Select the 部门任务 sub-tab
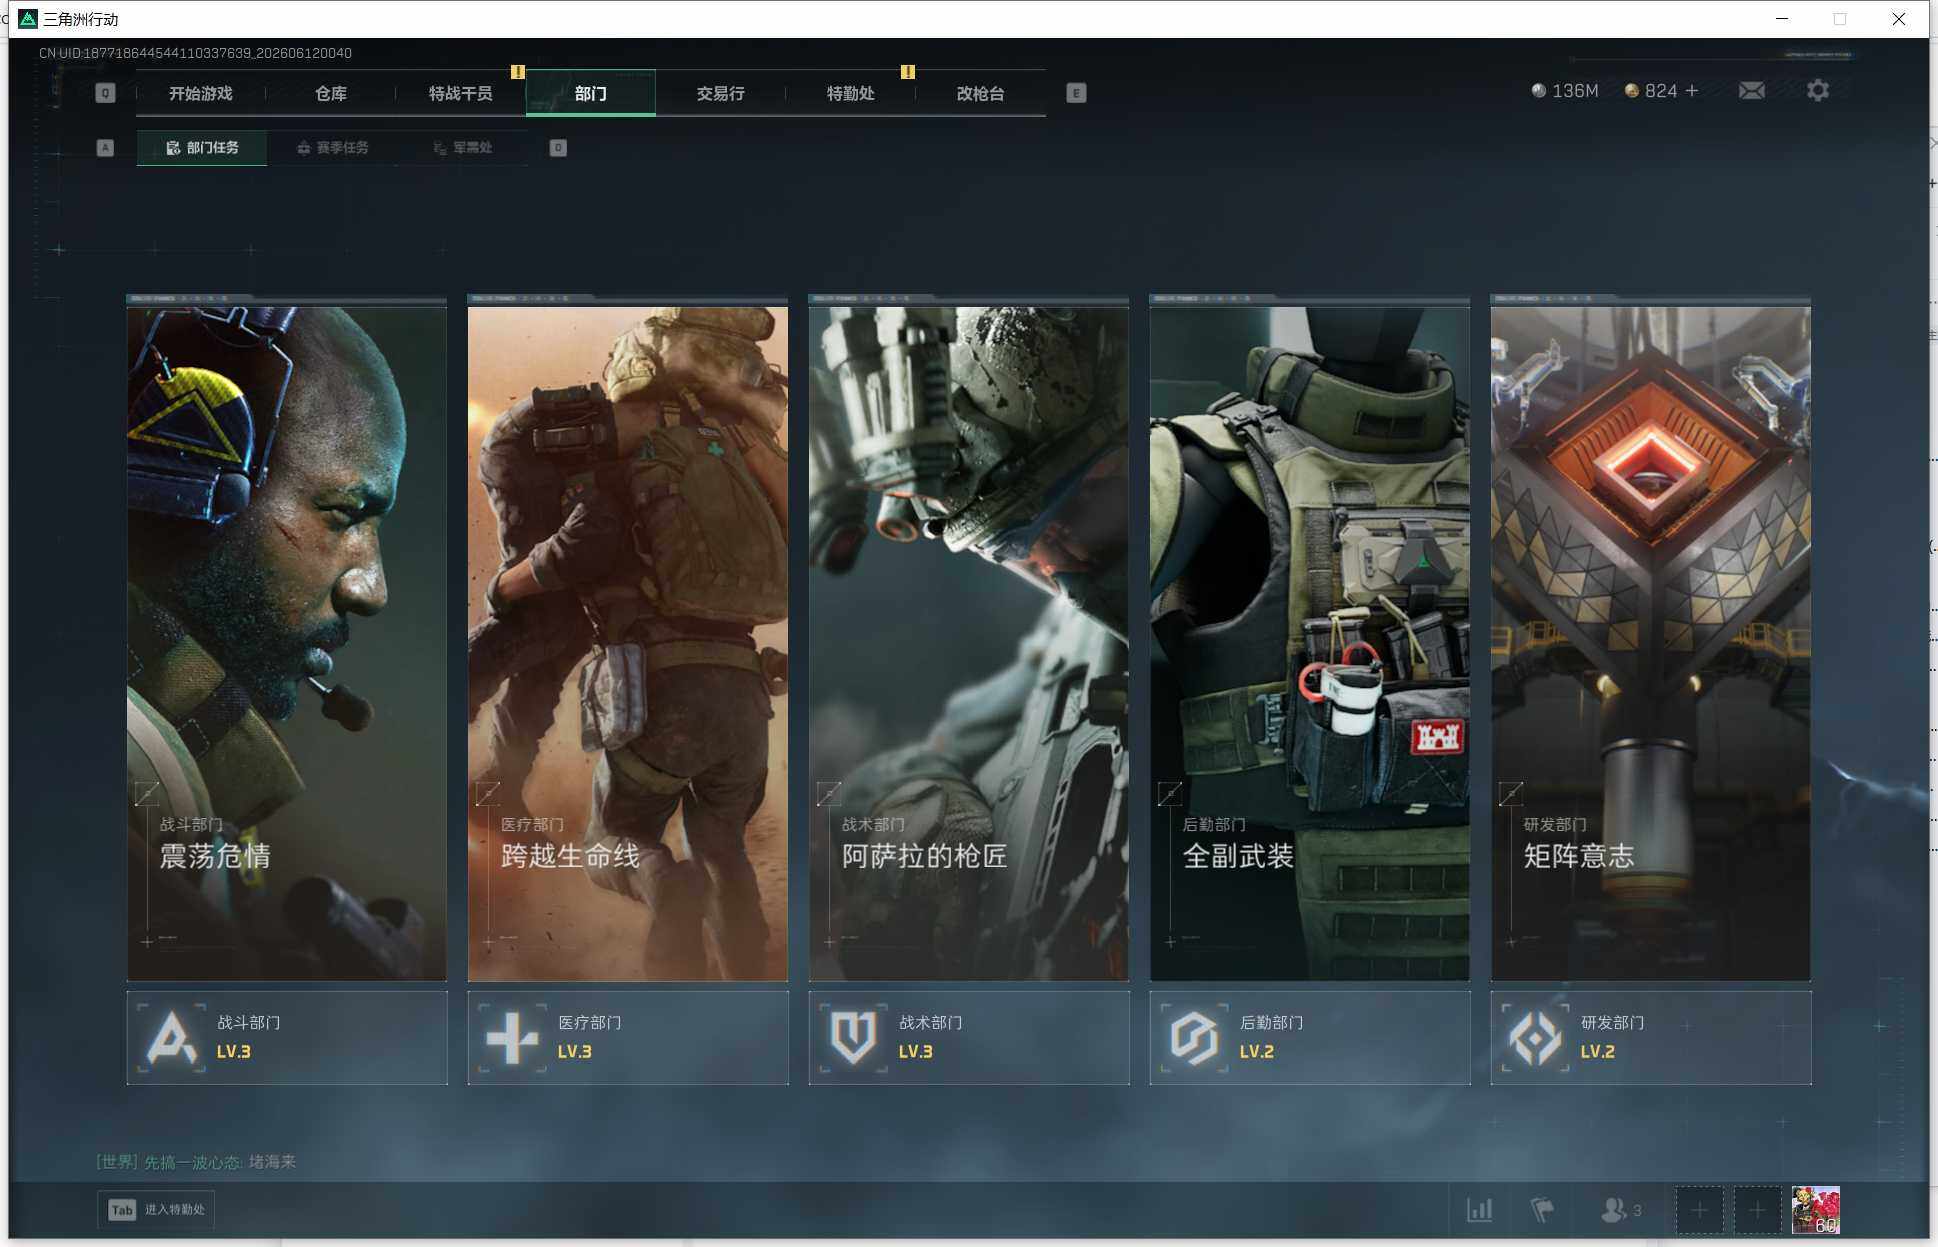The image size is (1938, 1247). [x=202, y=148]
